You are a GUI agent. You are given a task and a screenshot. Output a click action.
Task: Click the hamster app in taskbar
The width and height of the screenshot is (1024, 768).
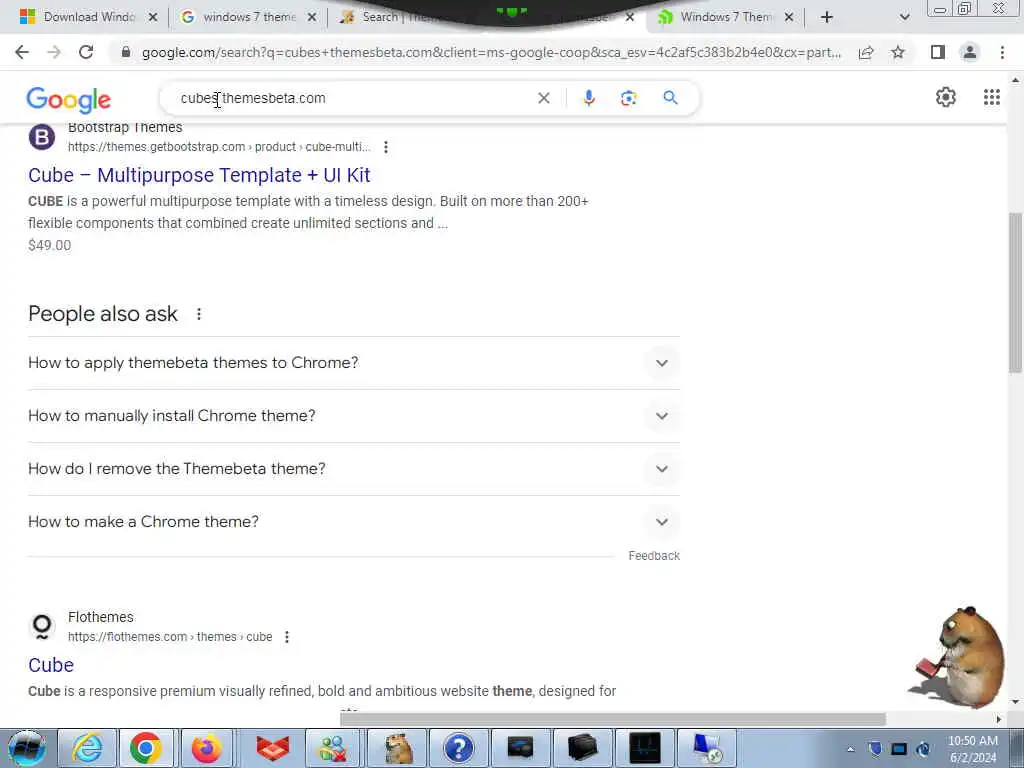(x=398, y=748)
